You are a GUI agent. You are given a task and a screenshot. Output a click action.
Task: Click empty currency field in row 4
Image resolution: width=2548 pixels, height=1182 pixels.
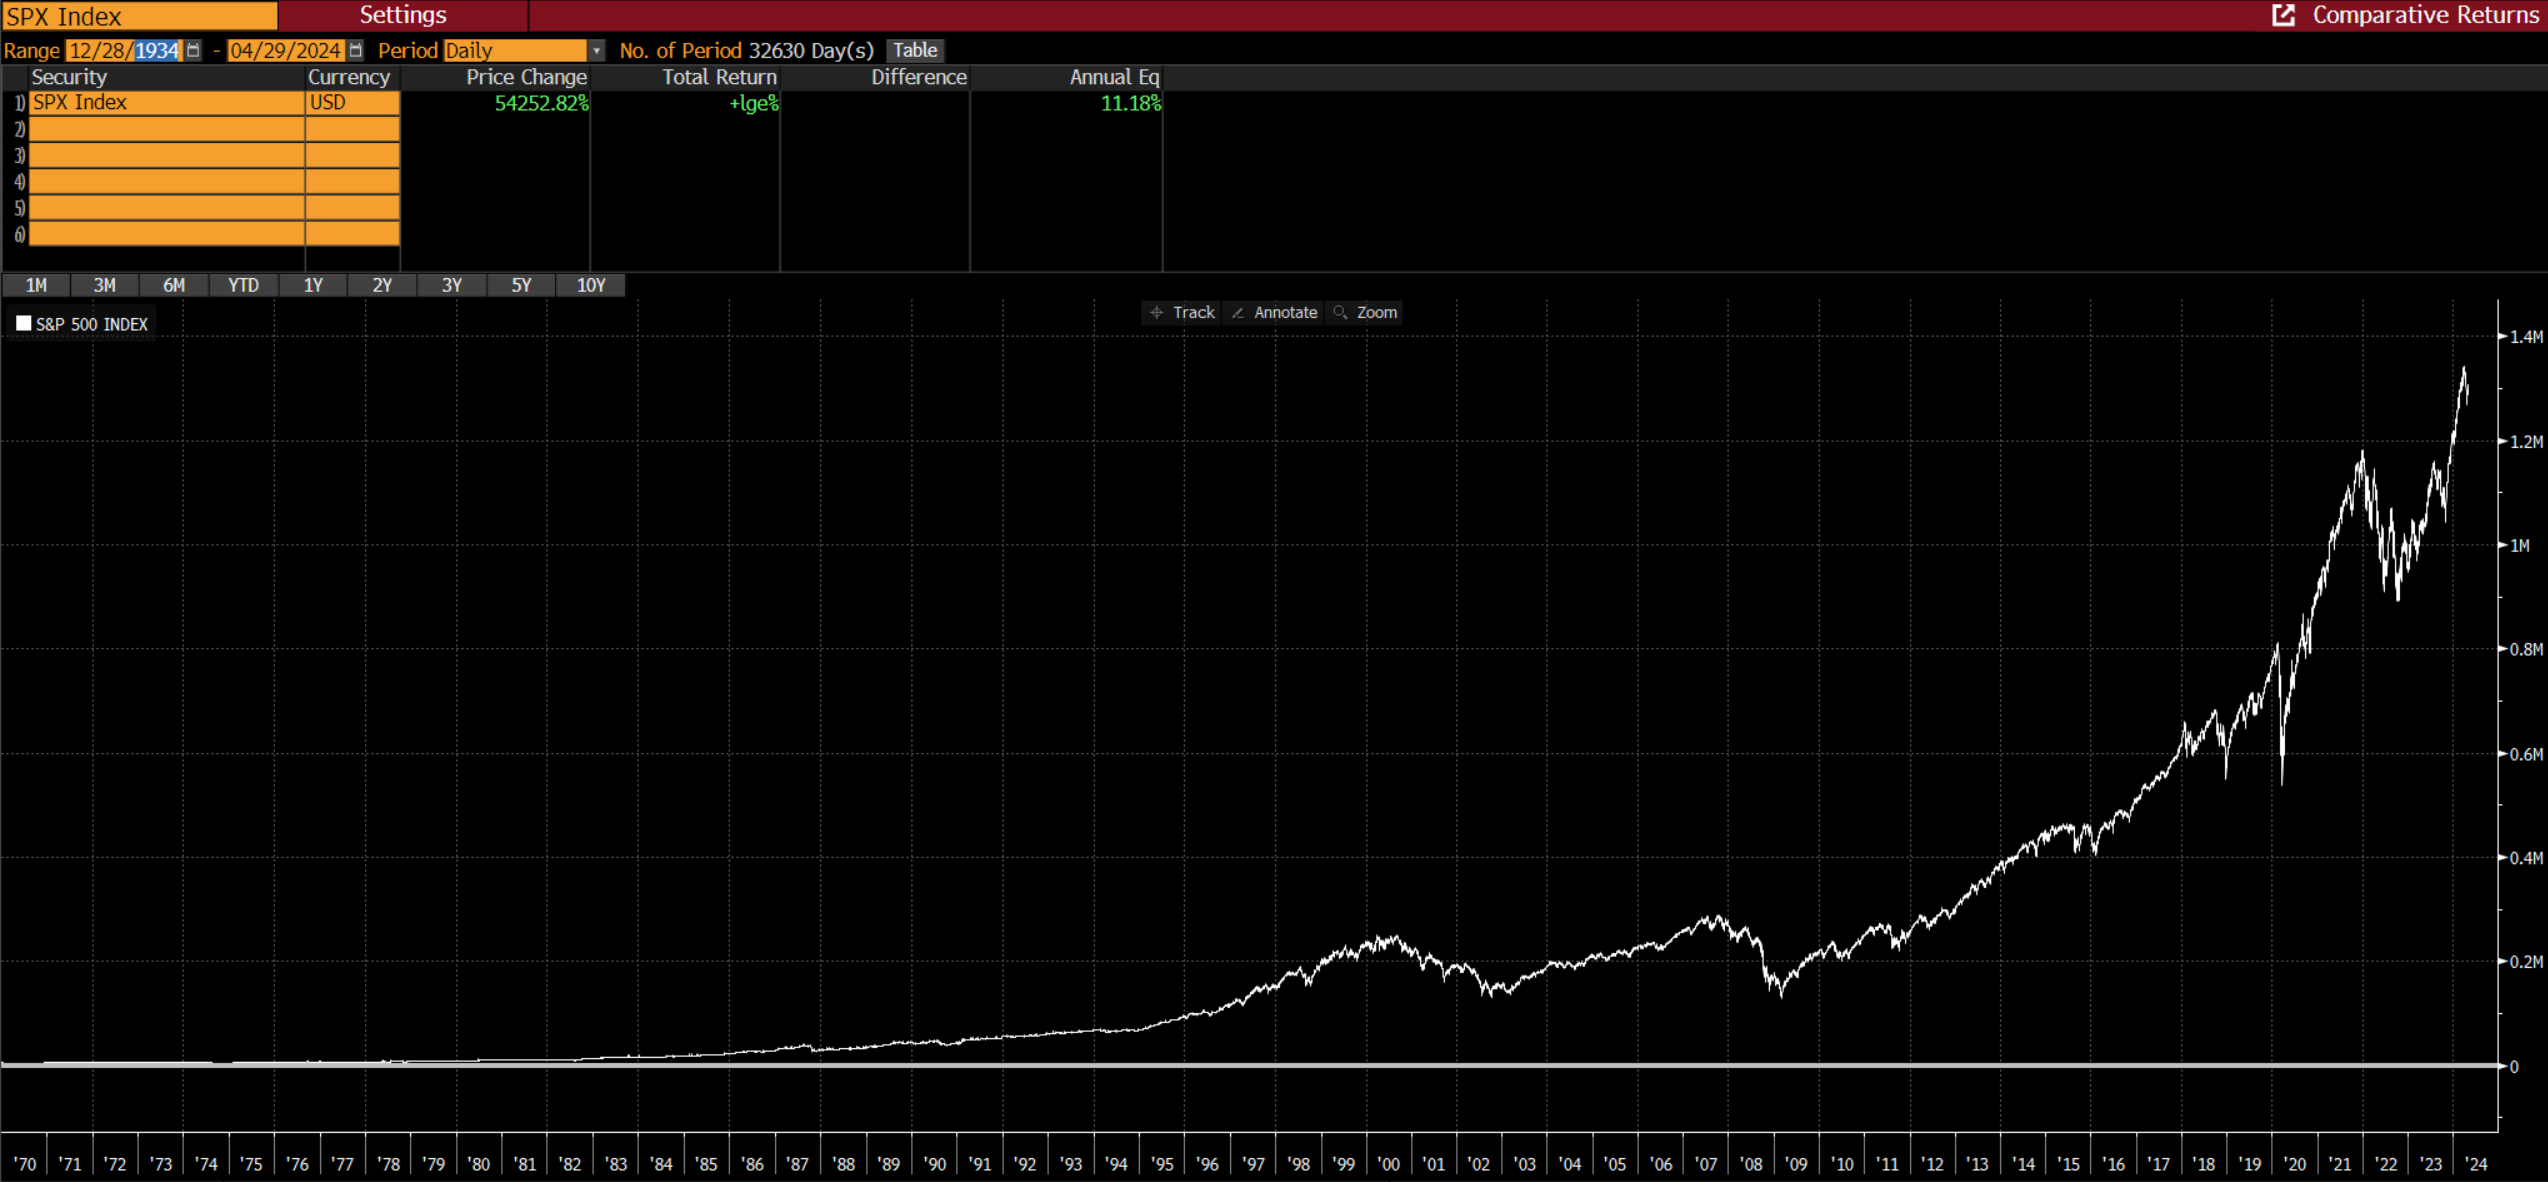353,181
